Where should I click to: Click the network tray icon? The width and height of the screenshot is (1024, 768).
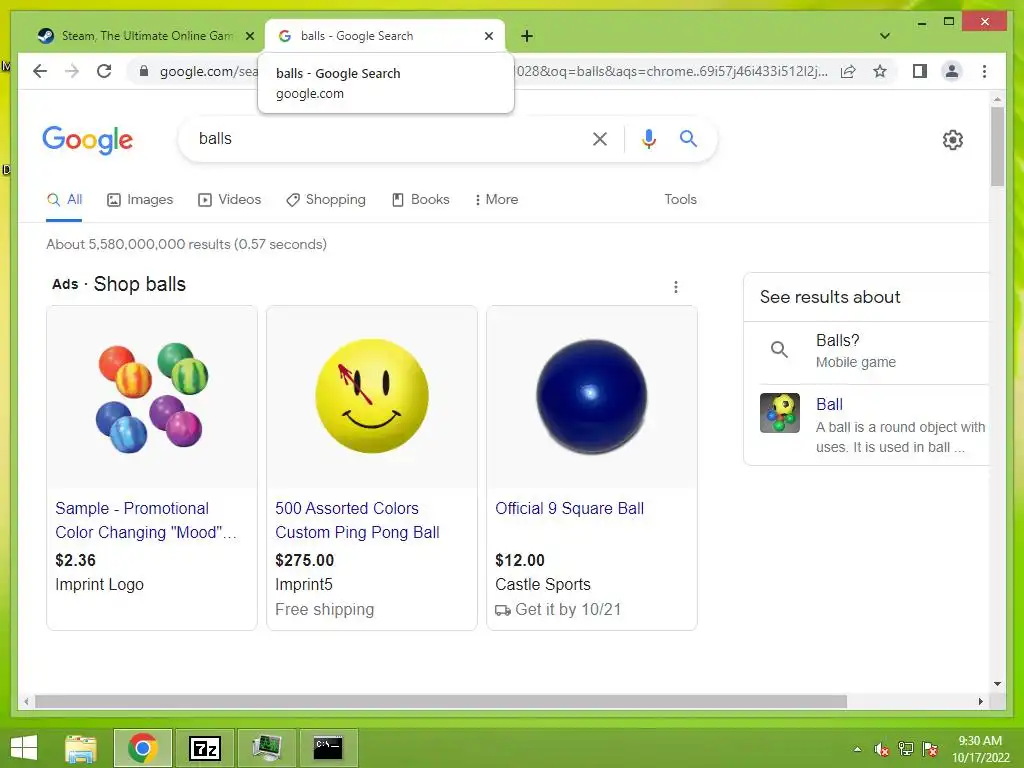point(906,749)
